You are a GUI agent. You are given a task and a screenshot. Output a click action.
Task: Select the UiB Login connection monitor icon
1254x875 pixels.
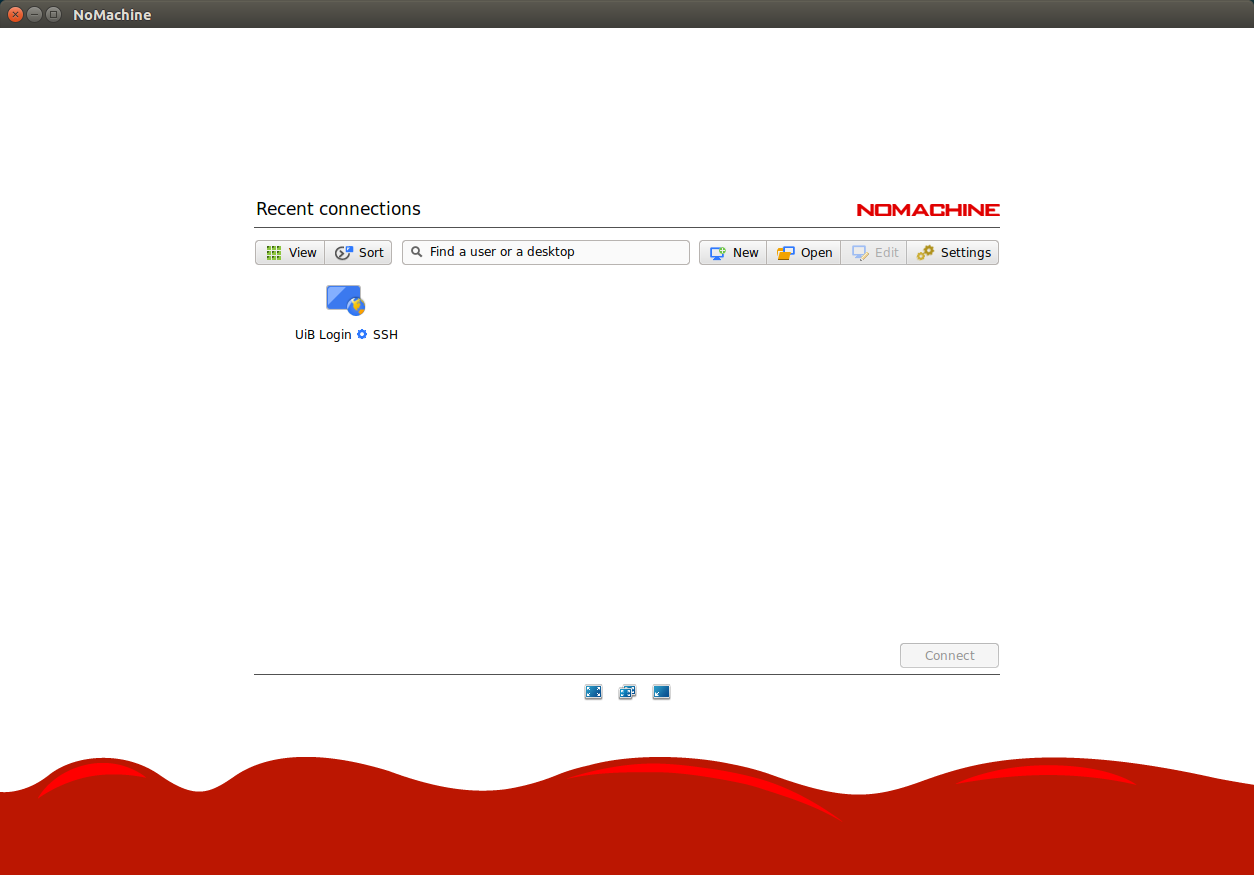point(345,299)
